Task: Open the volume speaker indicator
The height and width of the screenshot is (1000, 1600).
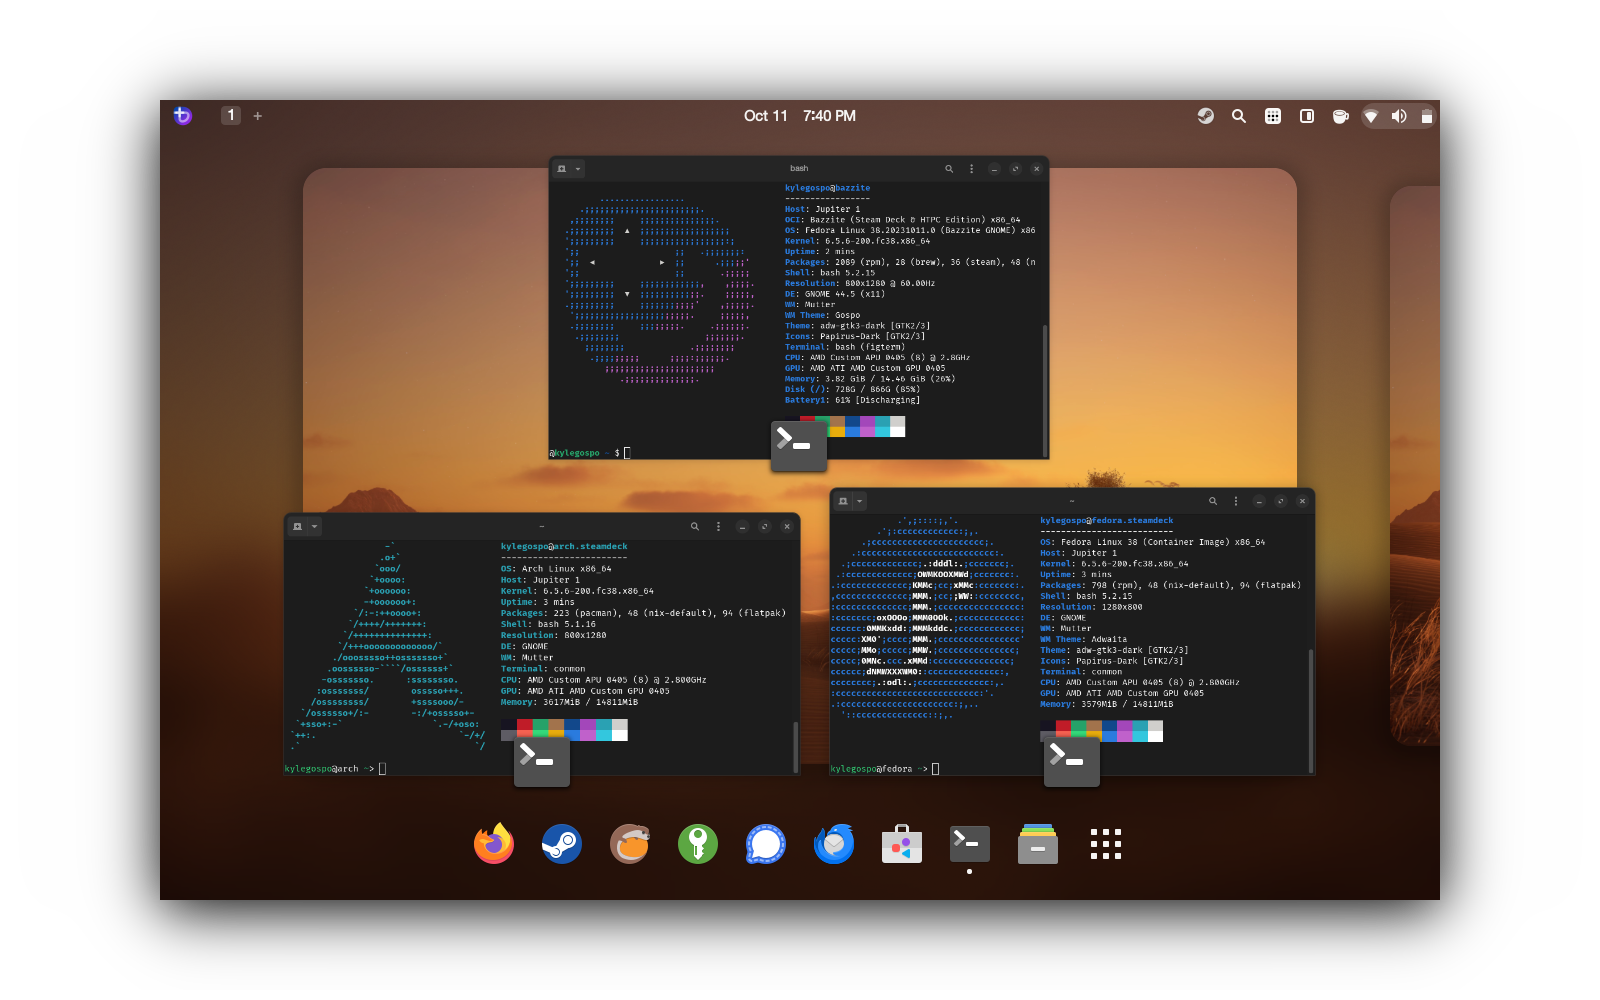Action: 1399,116
